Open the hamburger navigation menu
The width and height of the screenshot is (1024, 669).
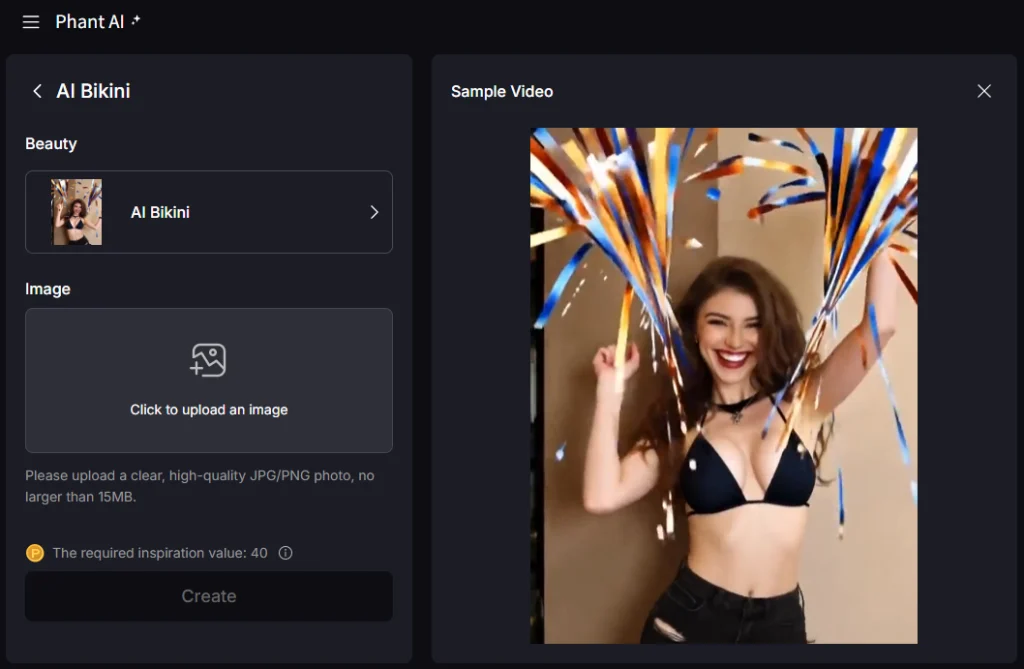pos(31,21)
